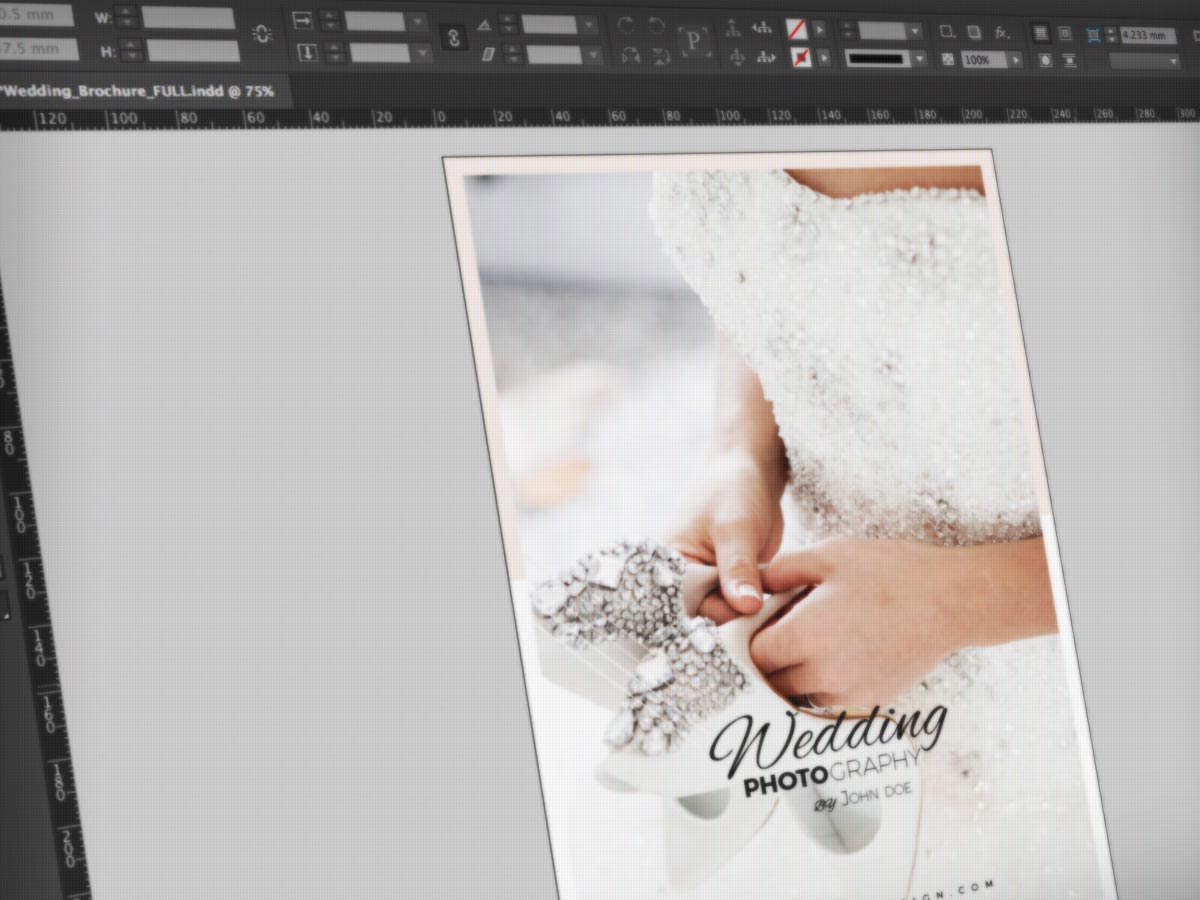1200x900 pixels.
Task: Click the stroke weight input field
Action: [882, 31]
